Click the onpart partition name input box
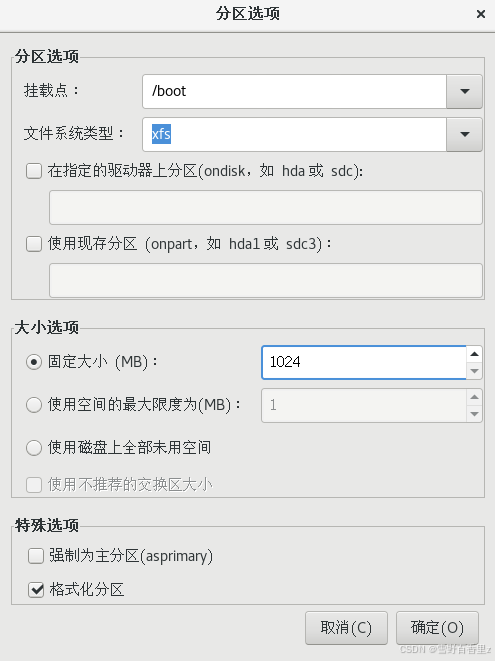Image resolution: width=495 pixels, height=661 pixels. pyautogui.click(x=266, y=280)
